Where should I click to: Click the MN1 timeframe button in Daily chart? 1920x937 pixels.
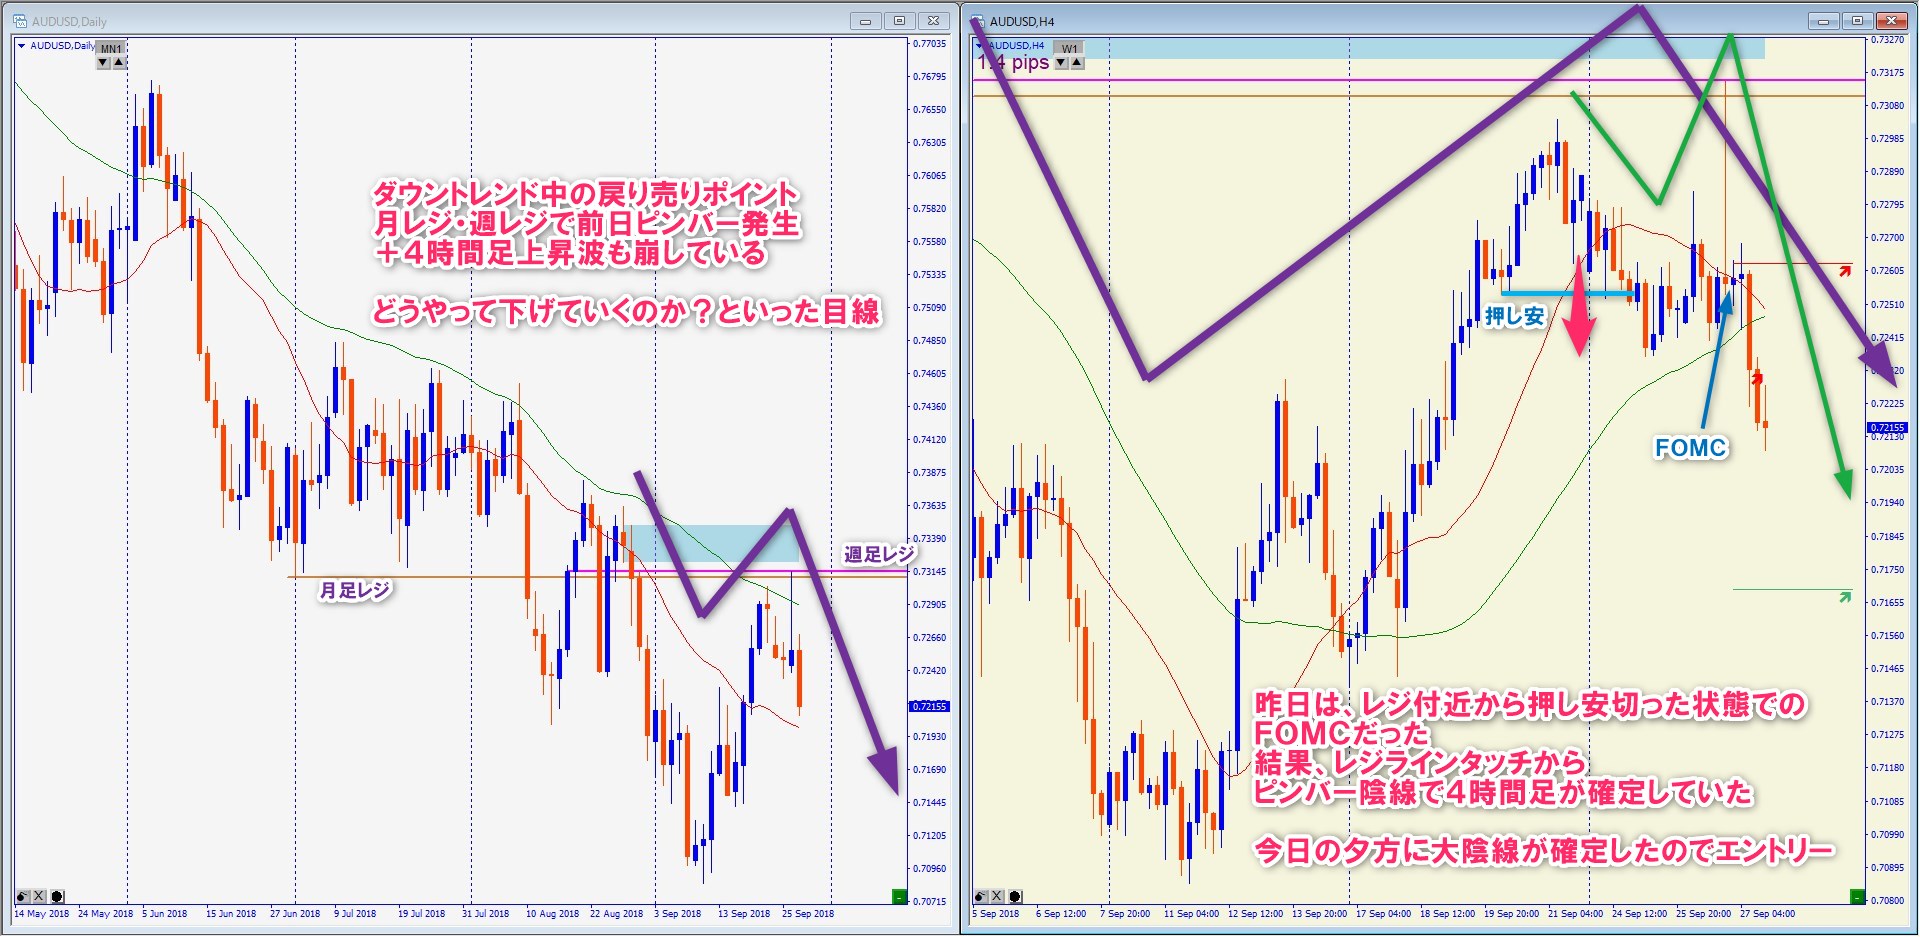point(111,49)
